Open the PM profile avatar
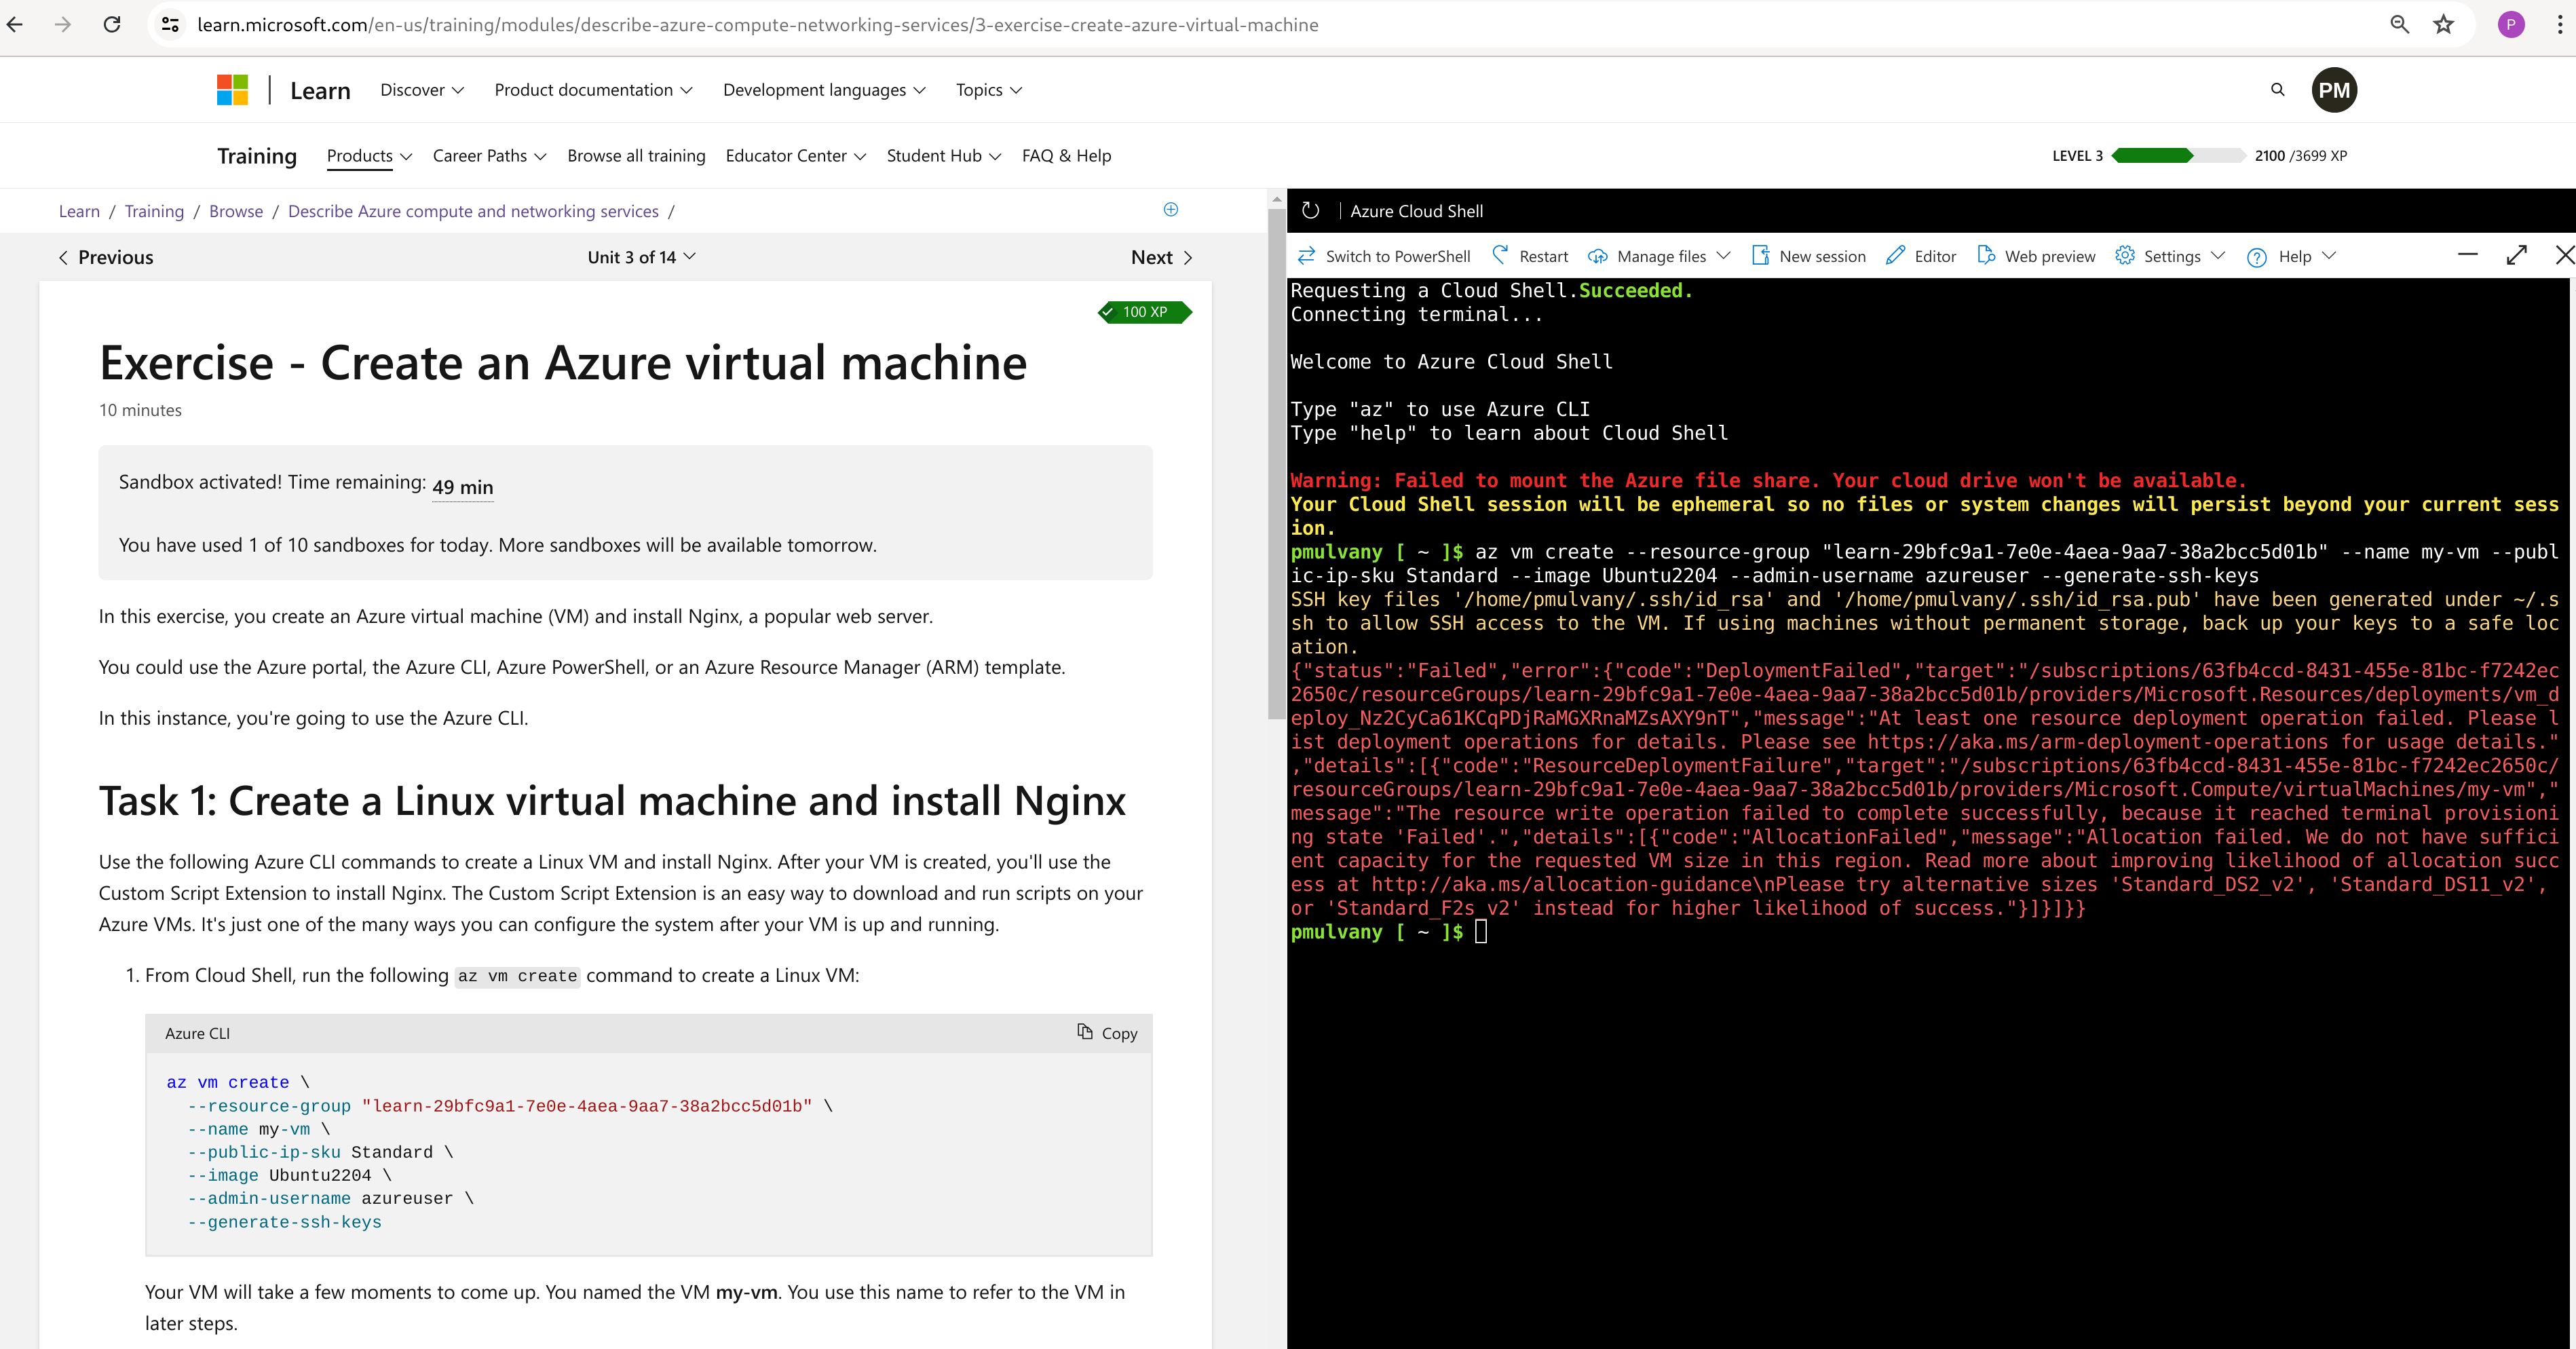The height and width of the screenshot is (1349, 2576). pos(2335,89)
